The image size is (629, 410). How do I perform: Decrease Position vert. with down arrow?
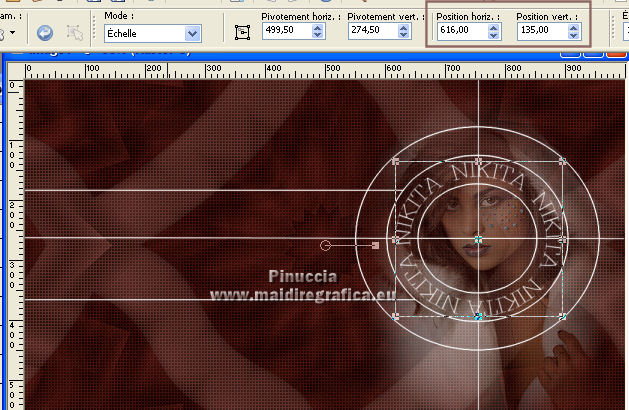[x=574, y=35]
